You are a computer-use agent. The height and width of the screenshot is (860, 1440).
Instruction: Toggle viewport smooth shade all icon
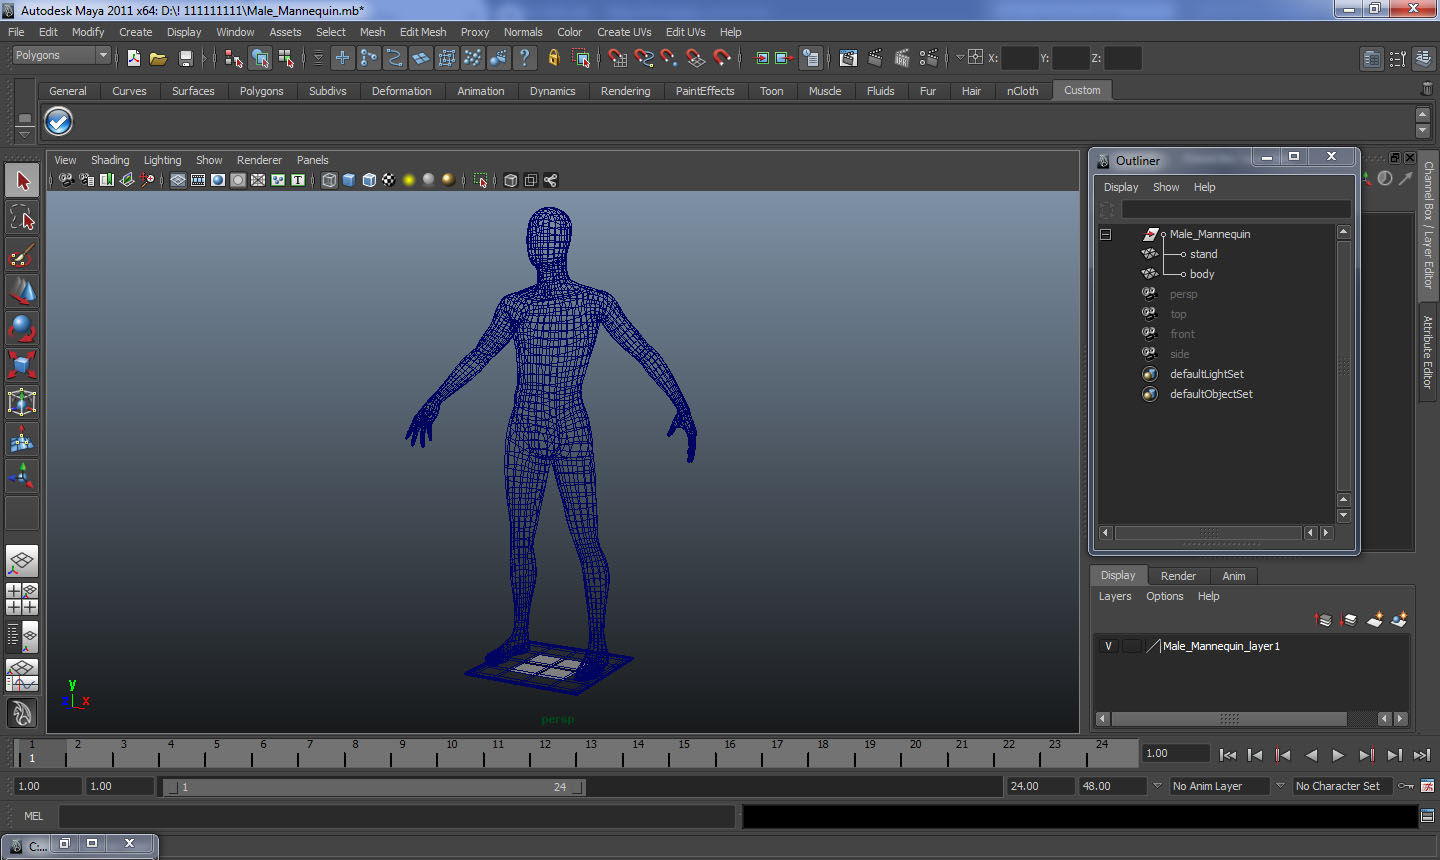coord(349,180)
